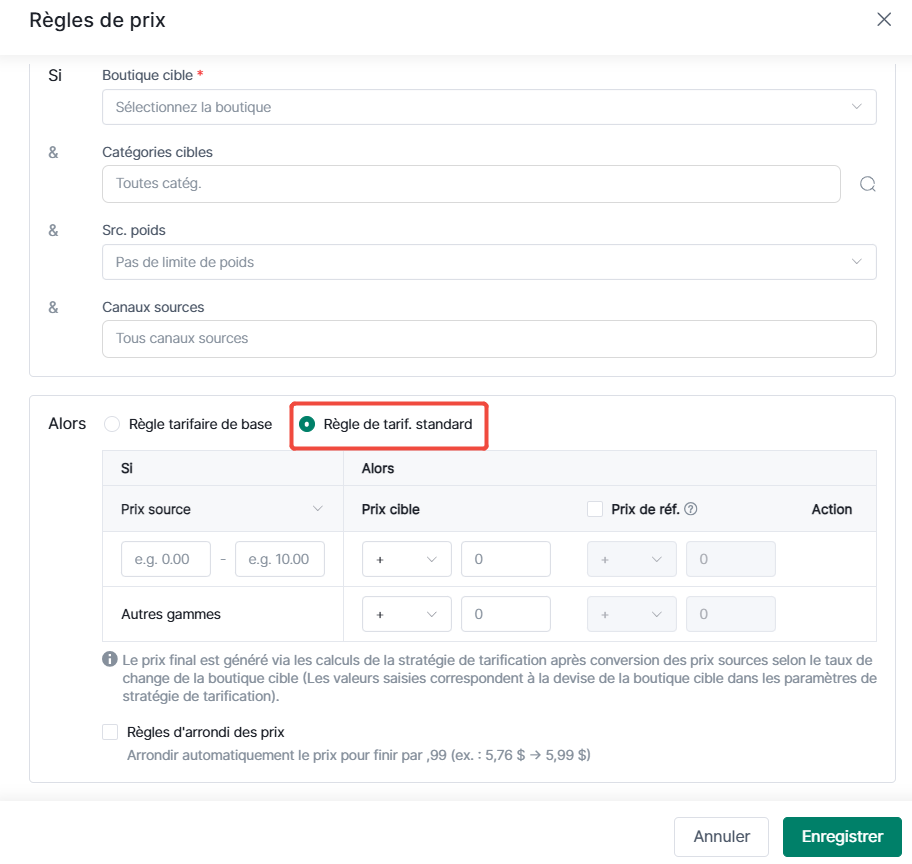The image size is (912, 864).
Task: Click the Canaux sources input field
Action: (489, 339)
